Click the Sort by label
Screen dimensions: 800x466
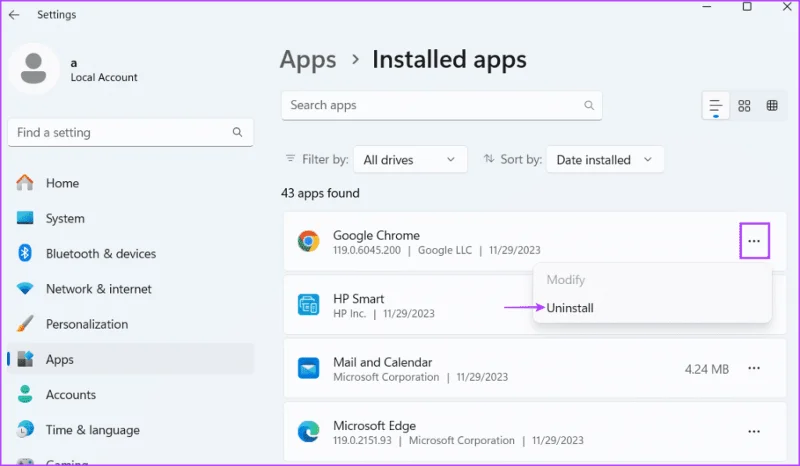521,159
